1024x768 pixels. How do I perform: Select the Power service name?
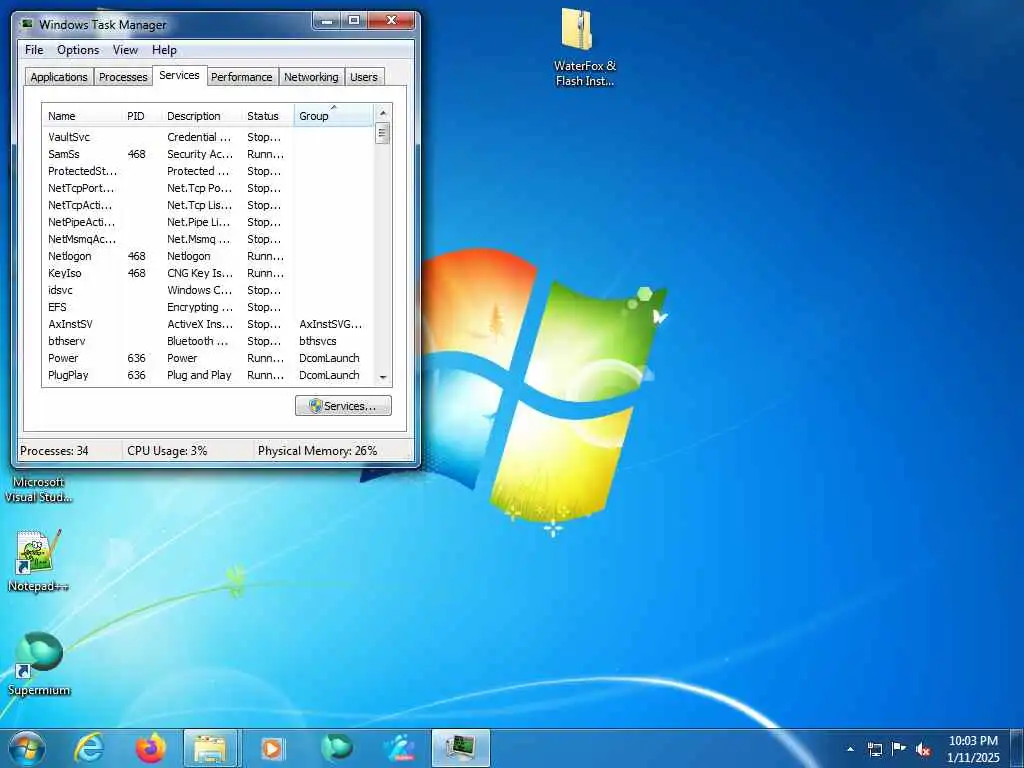click(63, 358)
